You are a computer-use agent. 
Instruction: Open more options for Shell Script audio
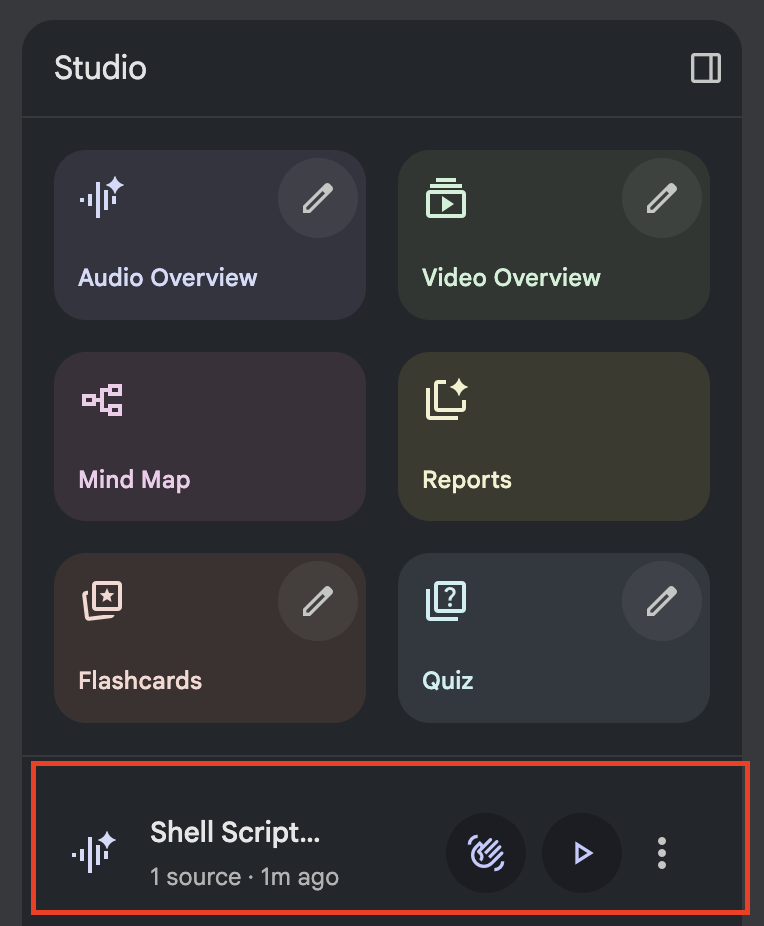coord(661,853)
